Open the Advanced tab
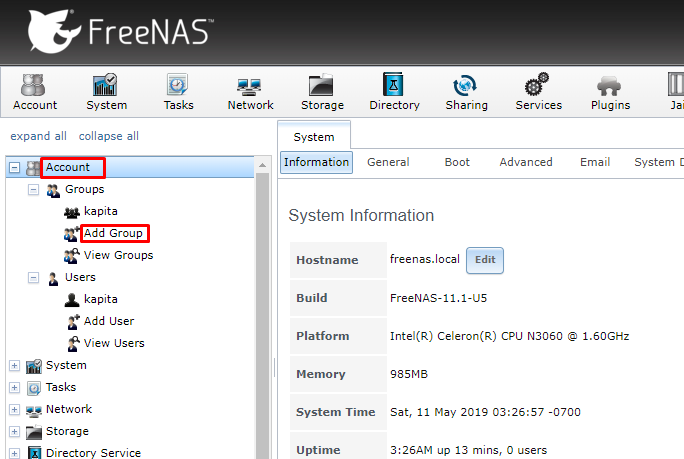This screenshot has height=459, width=684. point(526,162)
